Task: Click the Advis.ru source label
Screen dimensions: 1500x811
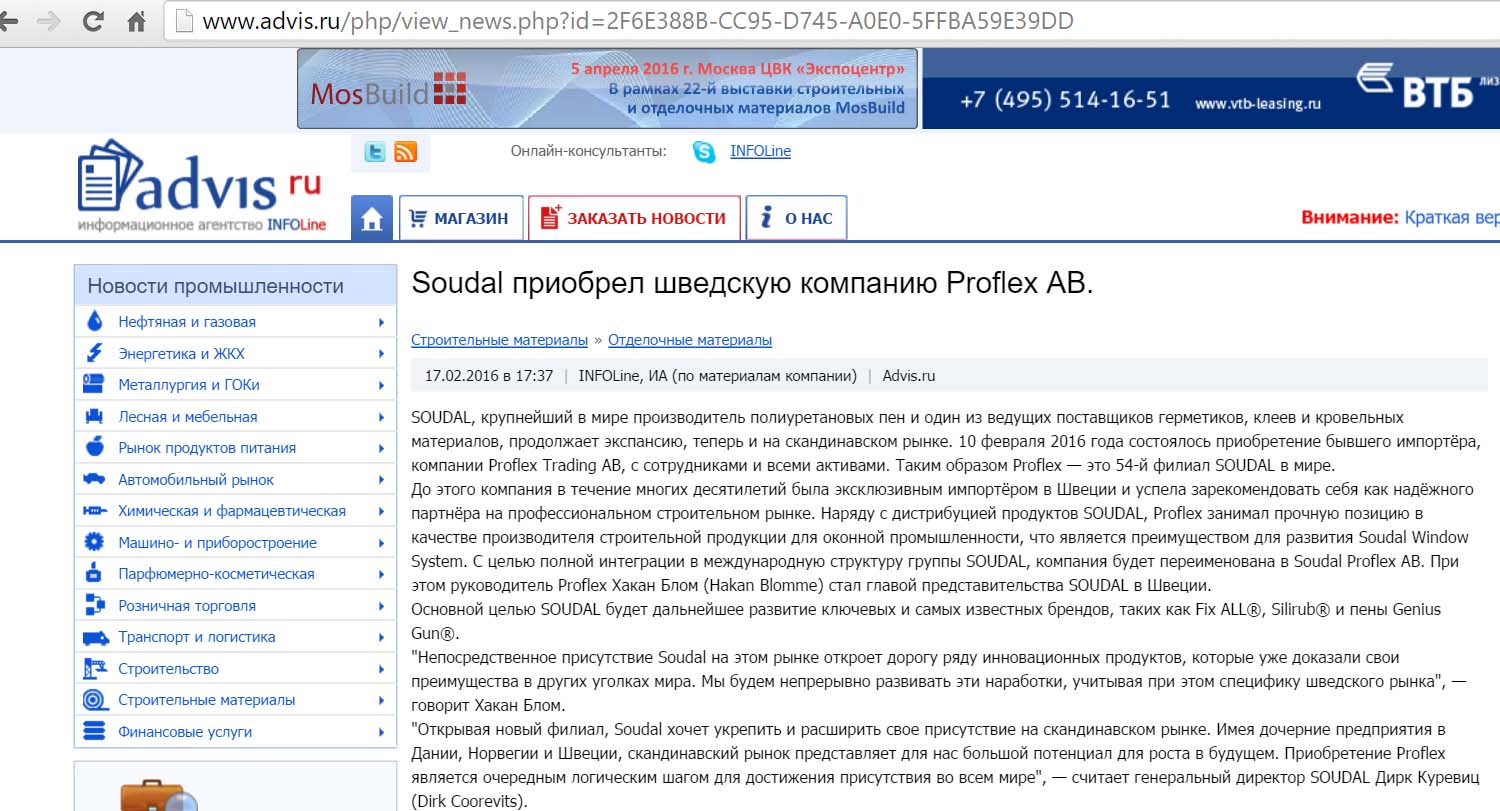Action: click(909, 376)
